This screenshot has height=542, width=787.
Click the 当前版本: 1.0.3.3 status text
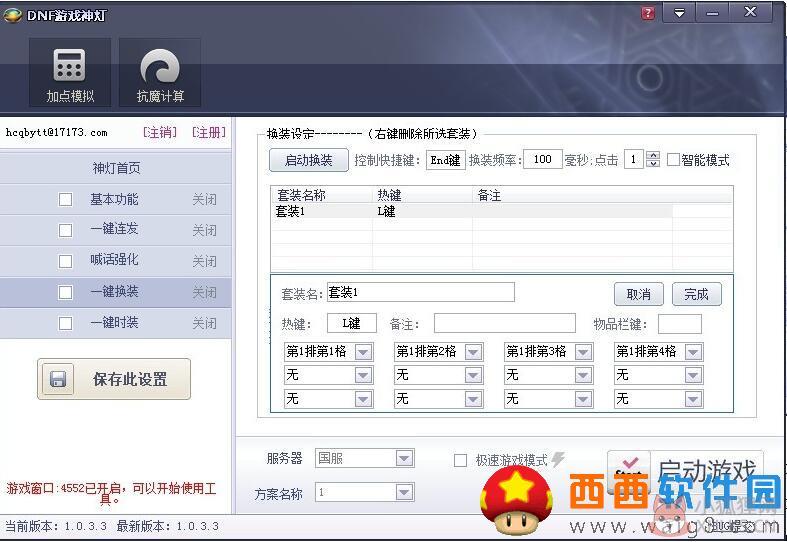point(56,526)
